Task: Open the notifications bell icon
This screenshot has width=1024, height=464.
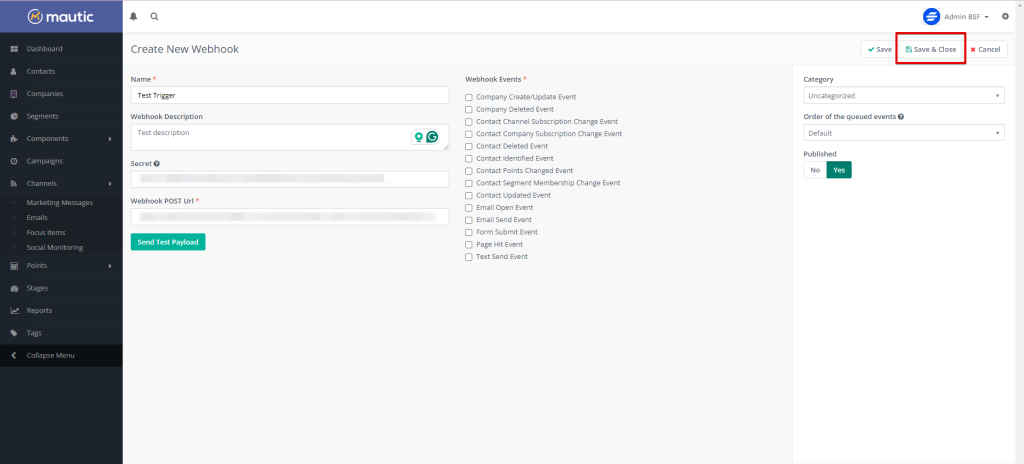Action: point(134,17)
